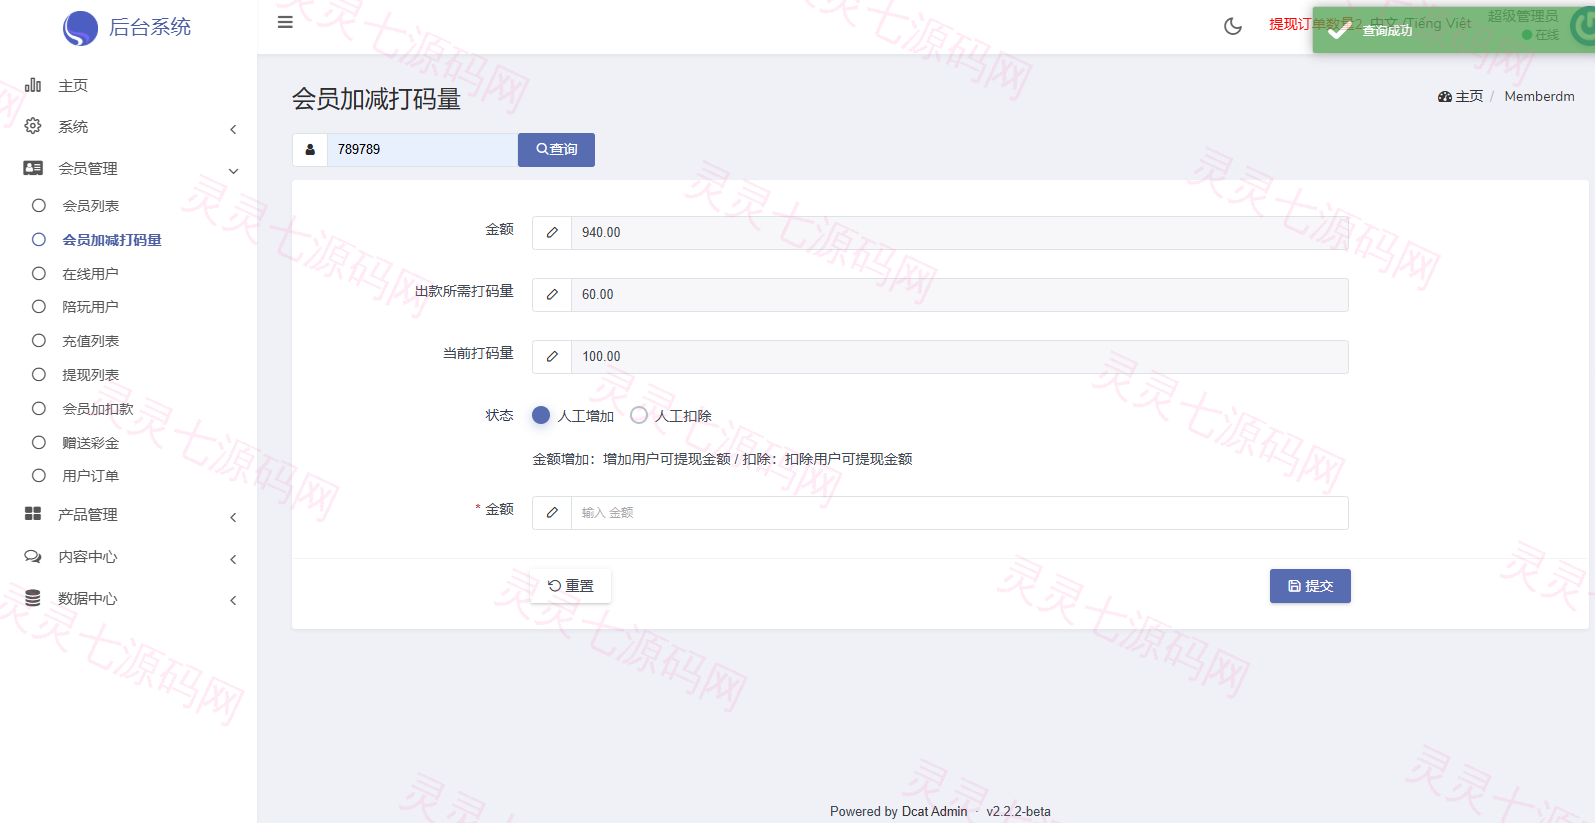Click pencil icon beside 60.00 field
This screenshot has width=1595, height=823.
(552, 295)
